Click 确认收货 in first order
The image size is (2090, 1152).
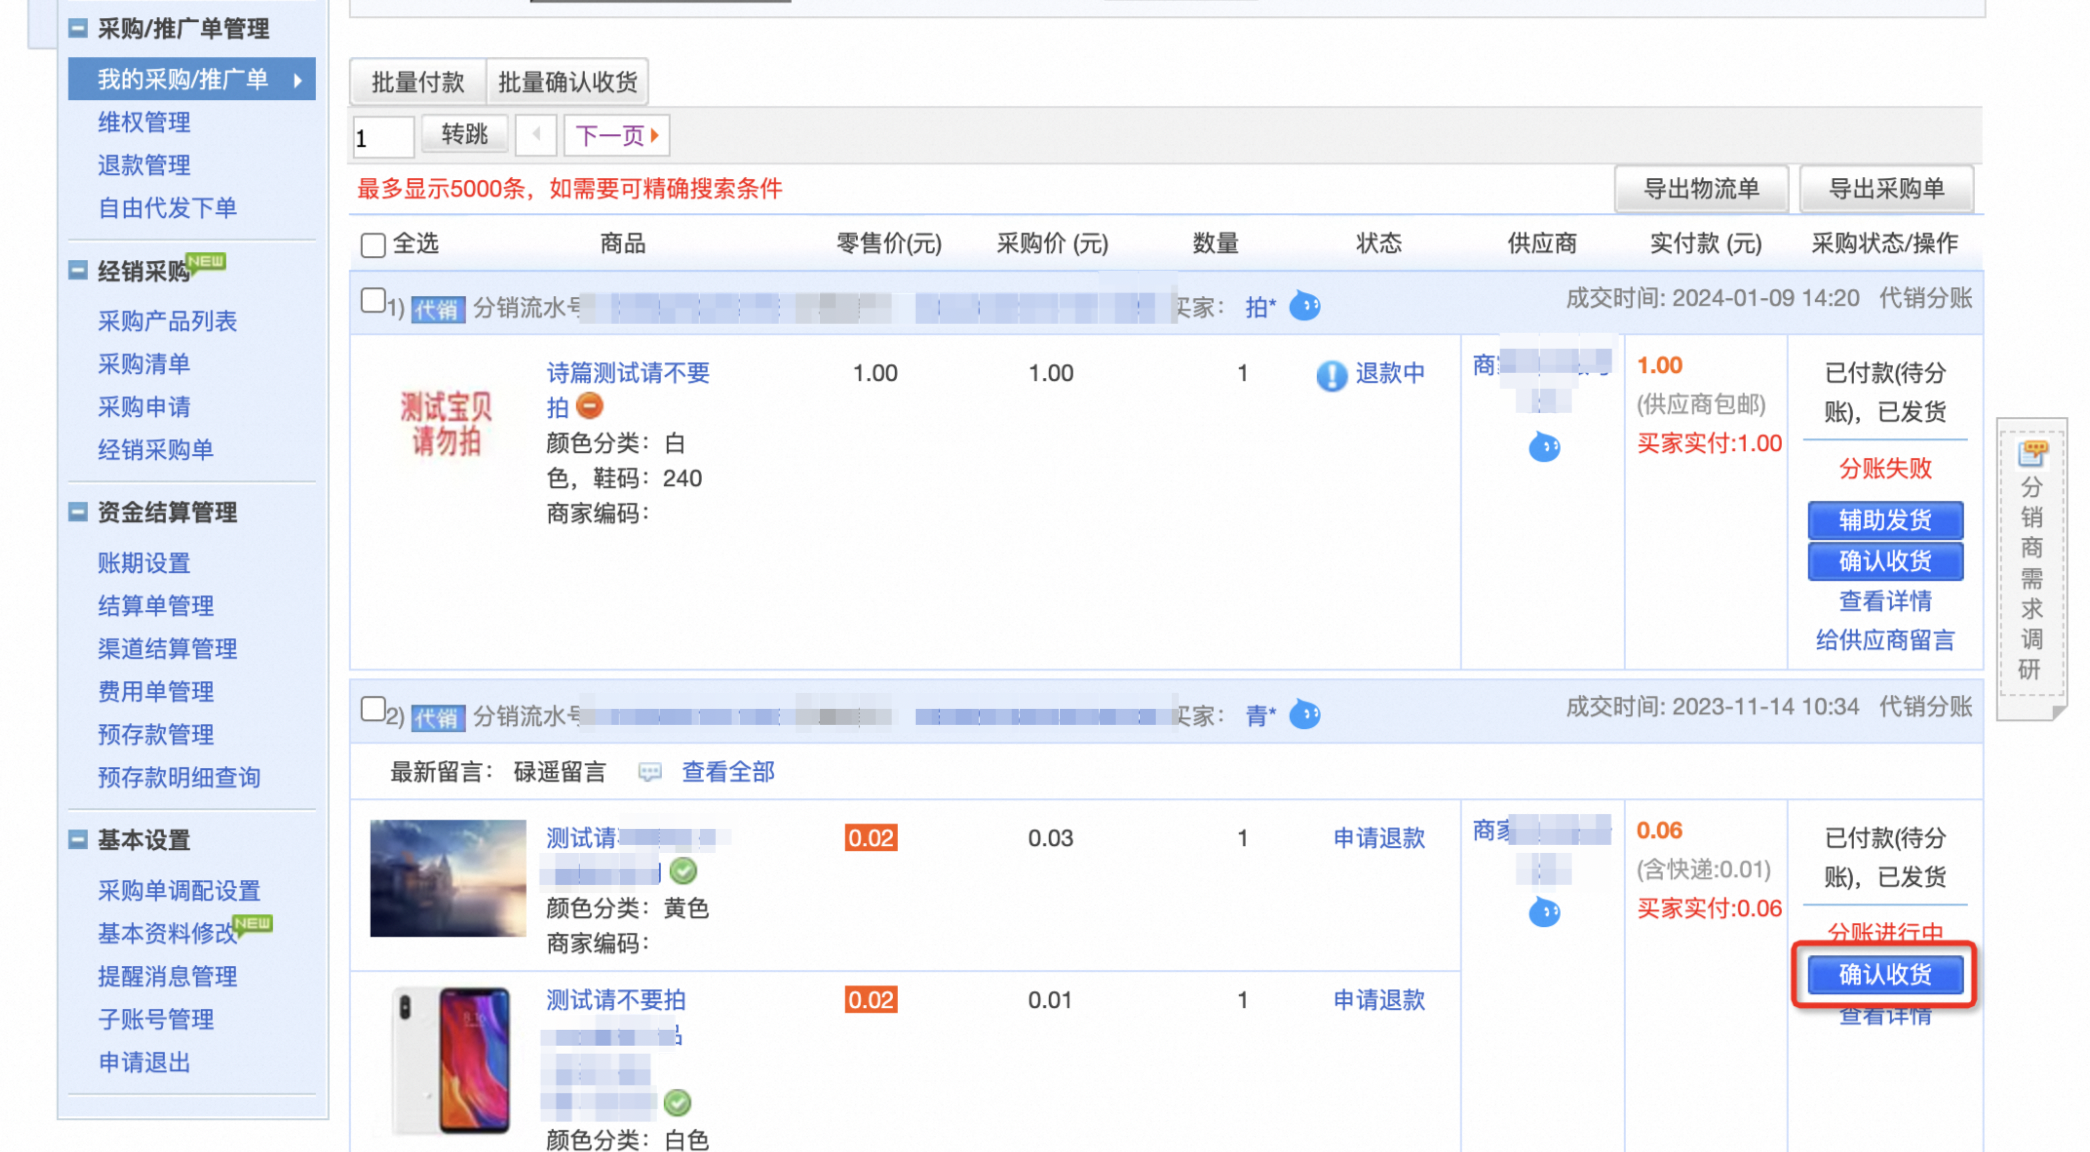click(1885, 561)
